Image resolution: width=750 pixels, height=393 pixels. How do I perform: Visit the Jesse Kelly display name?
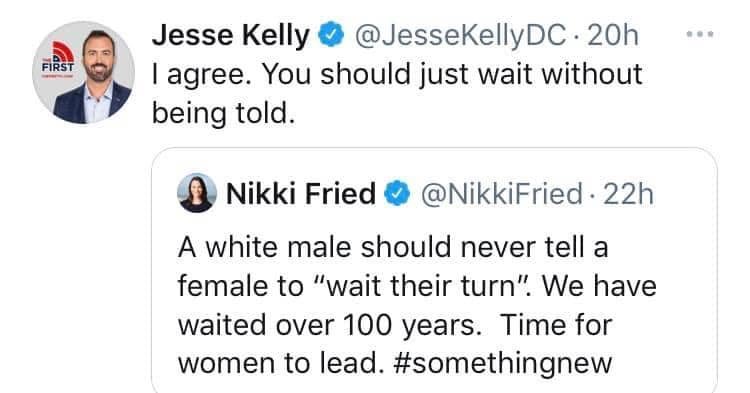click(231, 36)
